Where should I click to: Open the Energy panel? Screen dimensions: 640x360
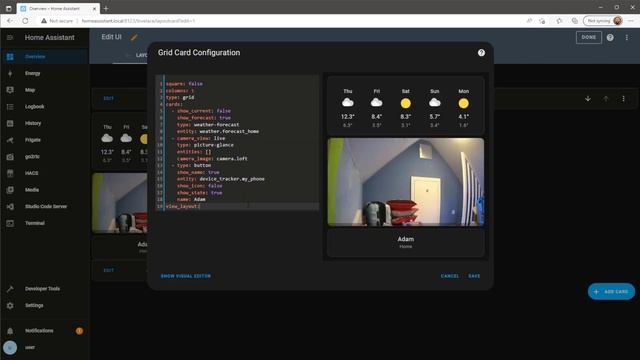tap(44, 73)
